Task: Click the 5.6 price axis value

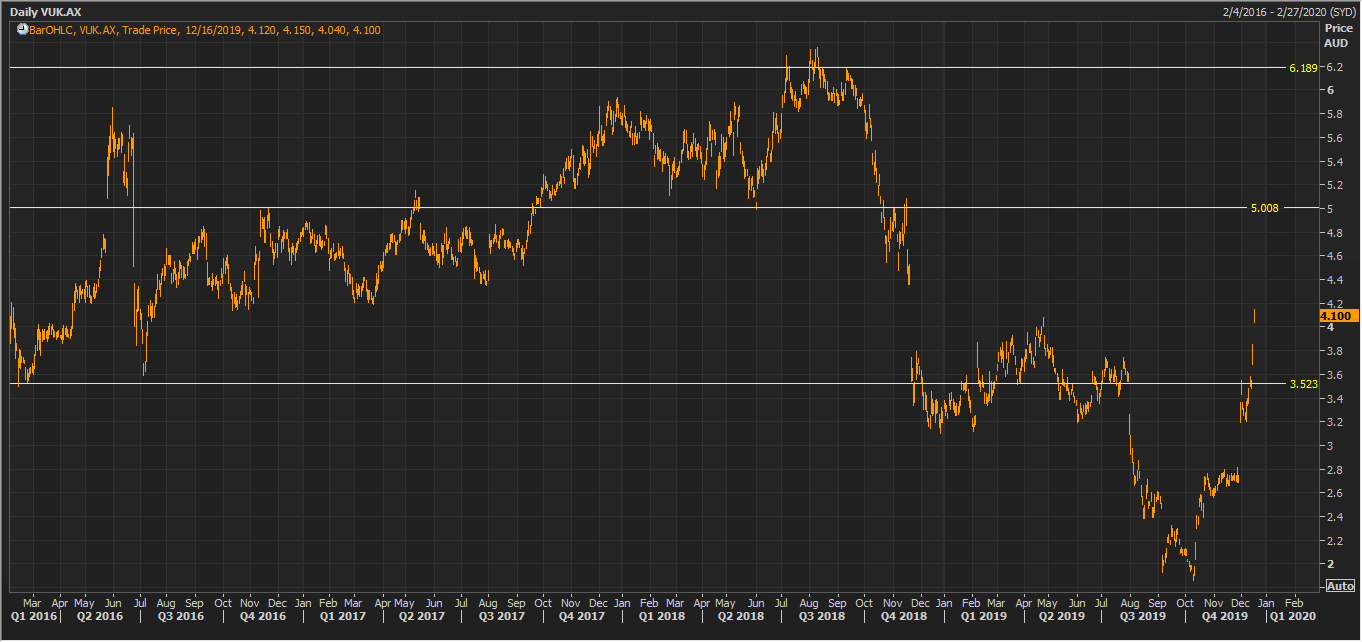Action: [1334, 138]
